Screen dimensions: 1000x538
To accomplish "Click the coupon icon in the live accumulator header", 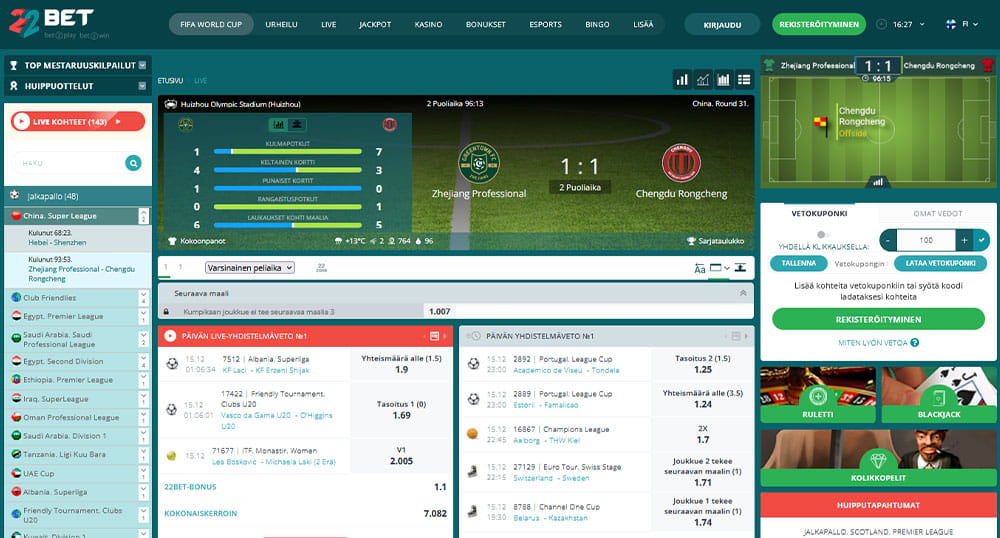I will point(434,336).
